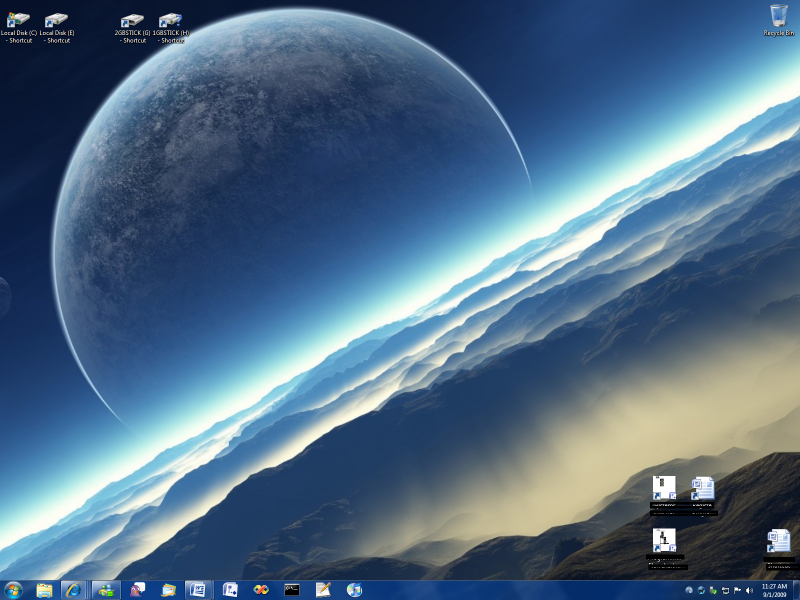Launch Visual Studio infinity icon on taskbar

tap(261, 590)
